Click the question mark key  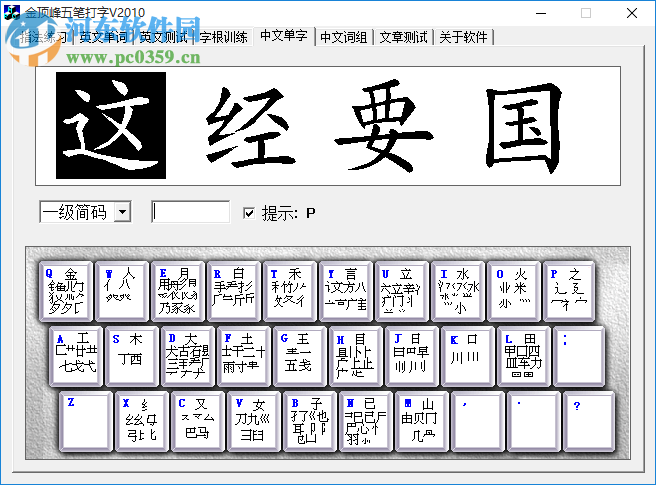tap(590, 421)
